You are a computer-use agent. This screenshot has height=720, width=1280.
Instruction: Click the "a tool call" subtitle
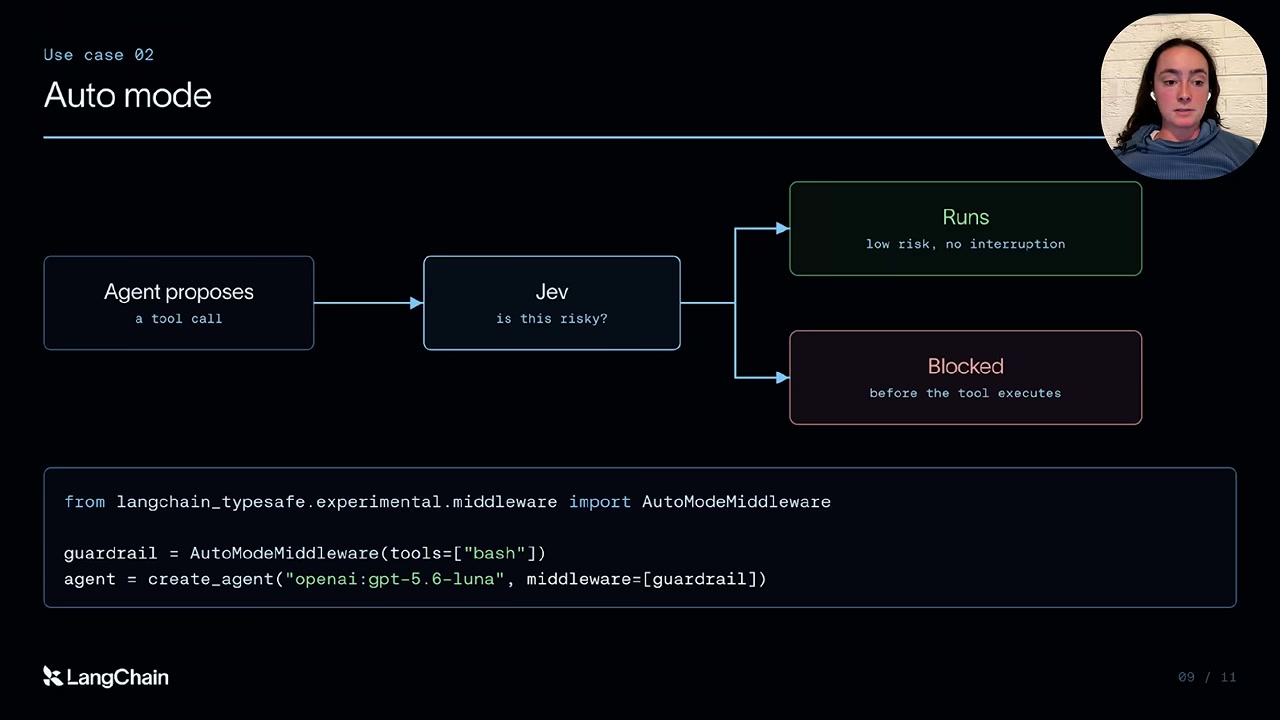coord(179,319)
